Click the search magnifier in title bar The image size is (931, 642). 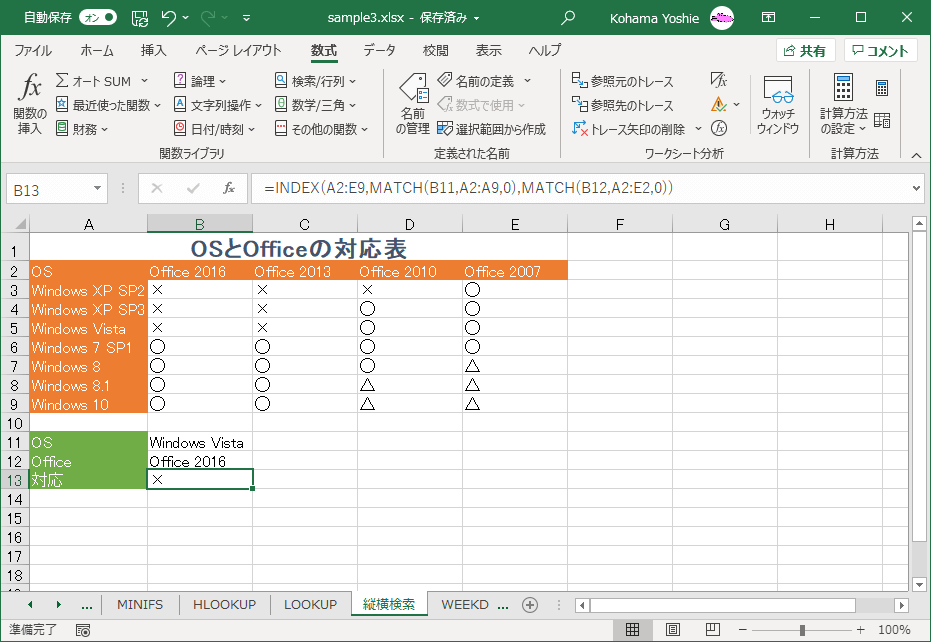[x=568, y=18]
